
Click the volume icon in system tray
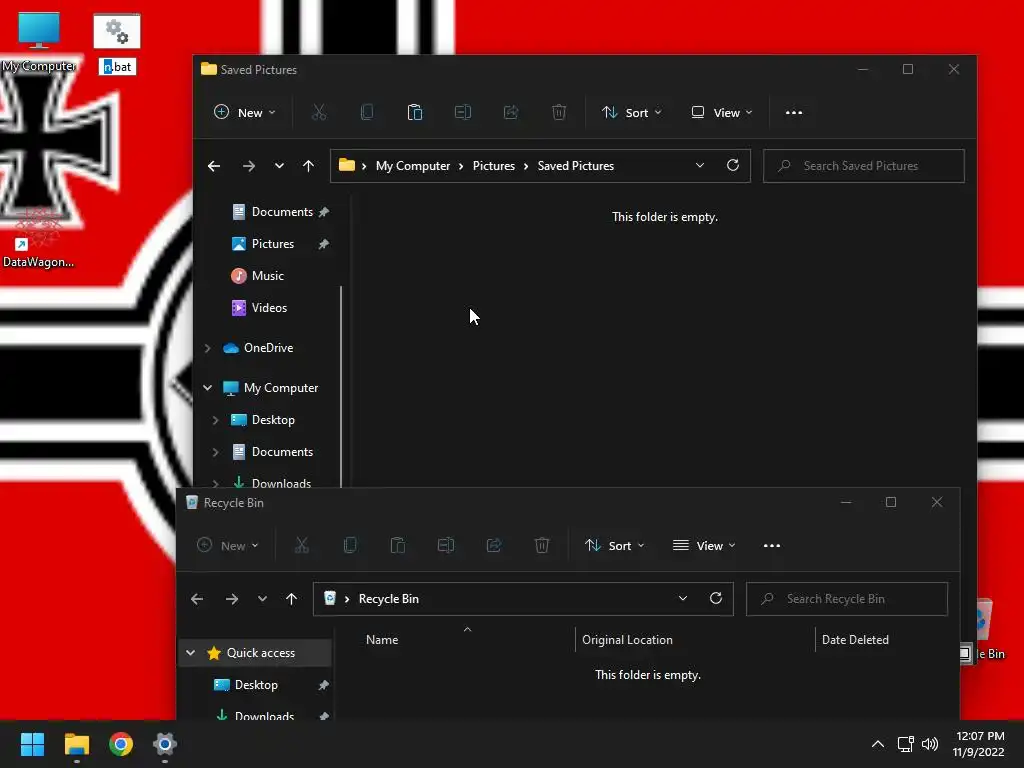pyautogui.click(x=929, y=744)
